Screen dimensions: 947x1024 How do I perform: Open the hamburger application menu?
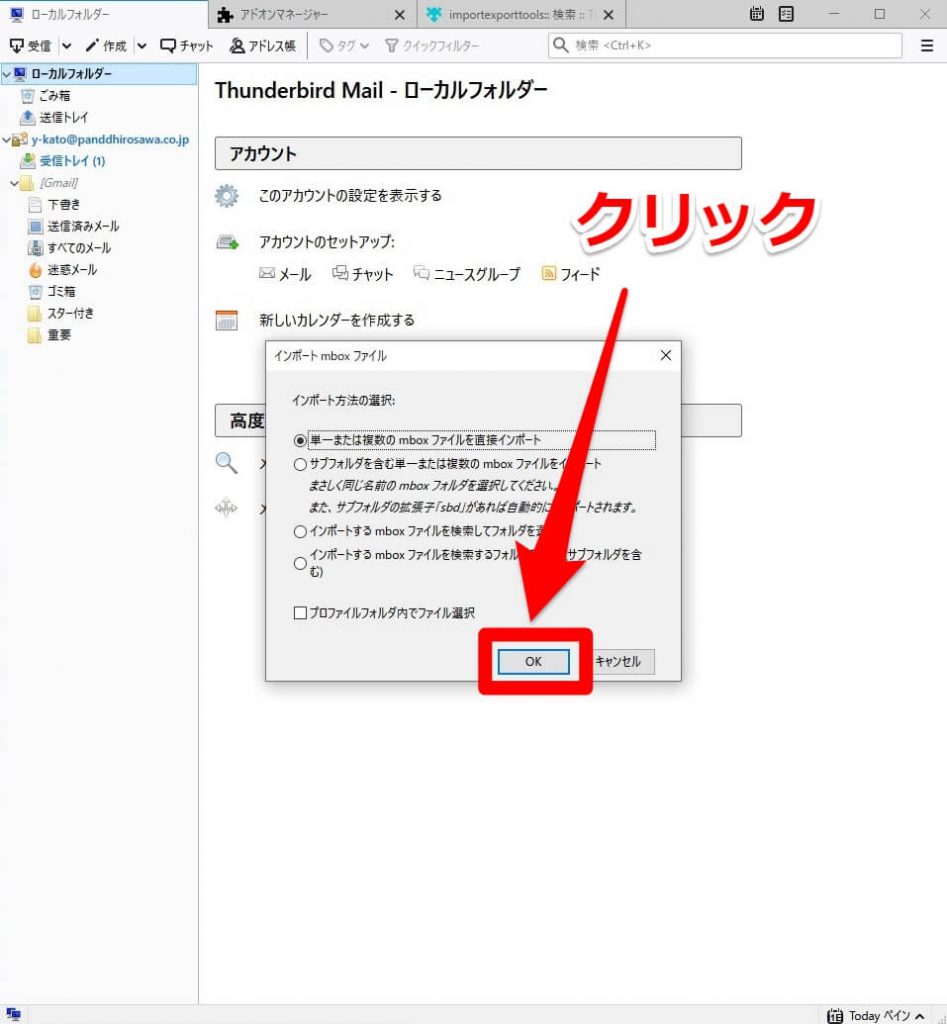click(x=927, y=46)
